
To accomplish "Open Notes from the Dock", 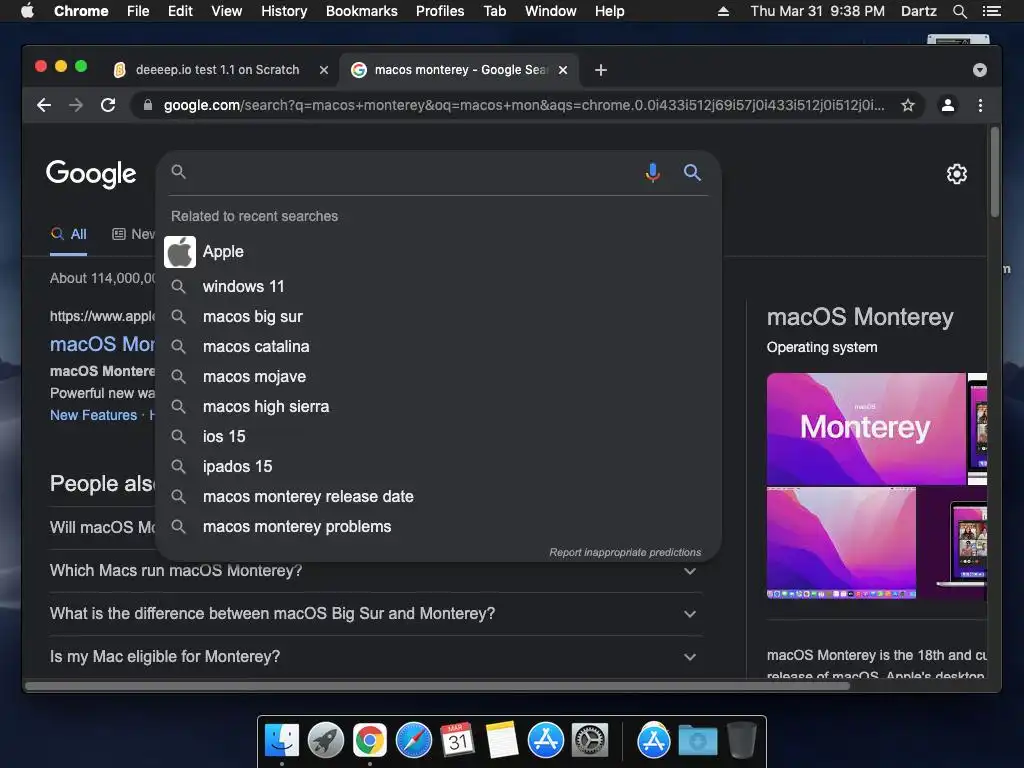I will tap(502, 740).
